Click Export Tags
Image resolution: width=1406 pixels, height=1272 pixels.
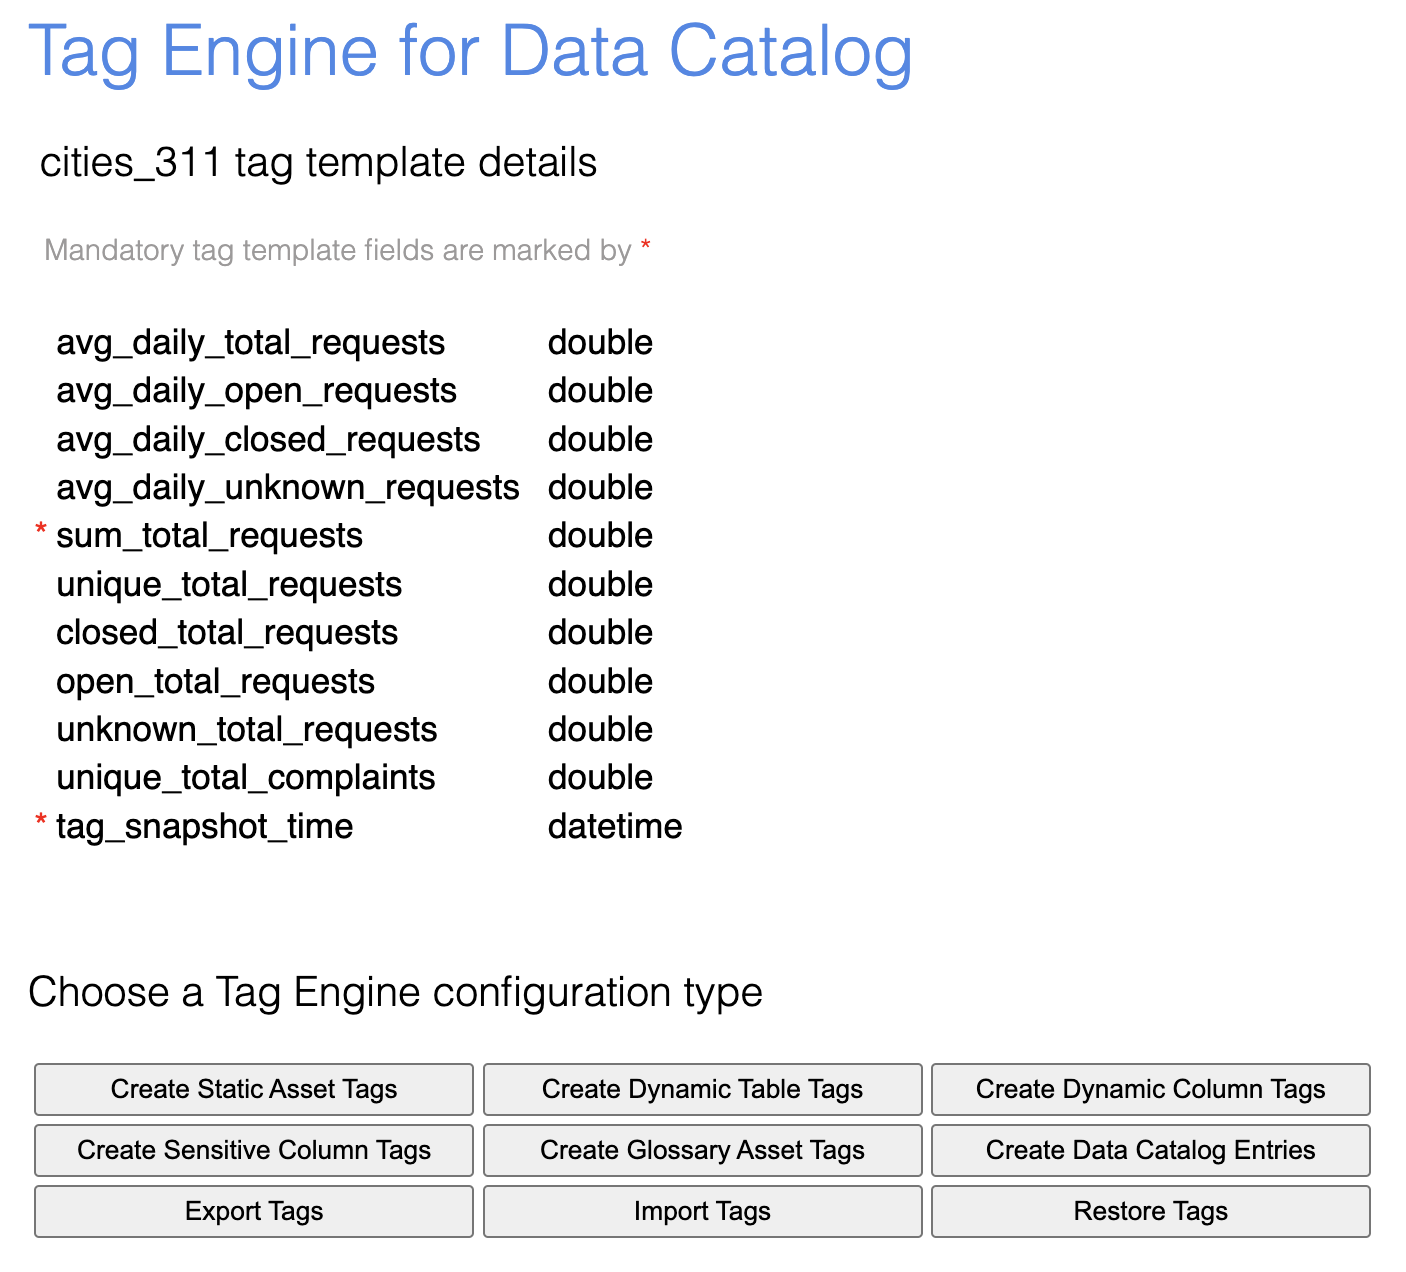click(253, 1211)
